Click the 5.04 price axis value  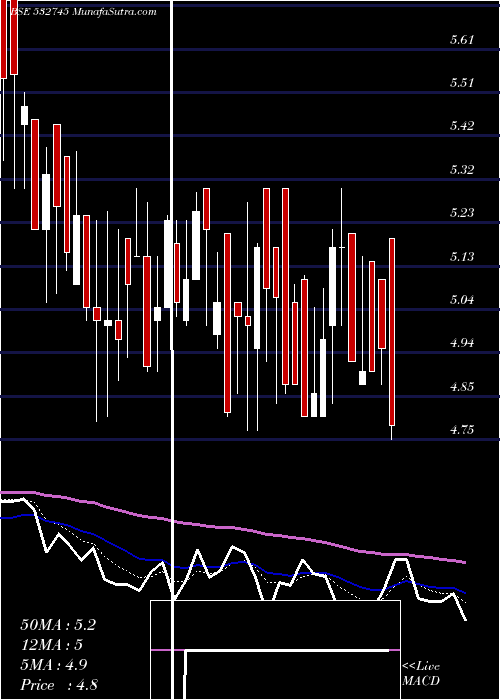click(x=462, y=299)
